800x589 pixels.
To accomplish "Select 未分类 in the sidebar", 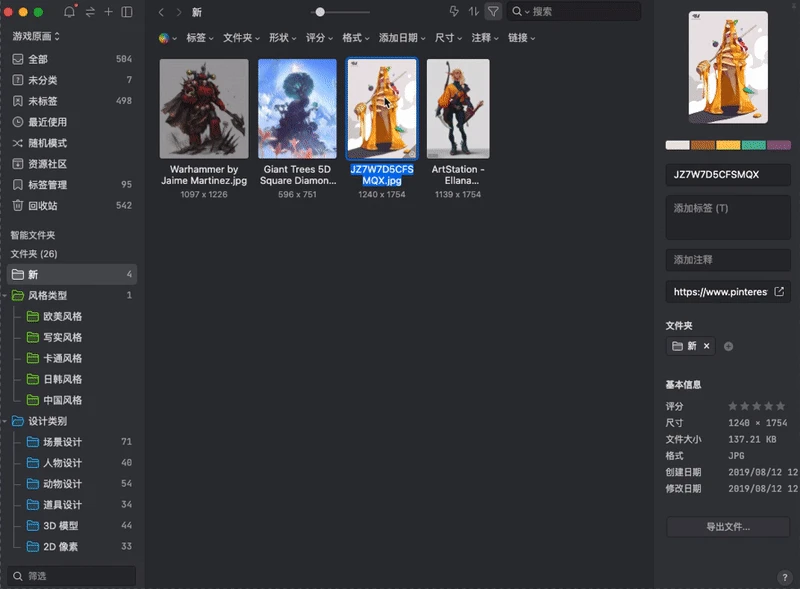I will click(72, 80).
